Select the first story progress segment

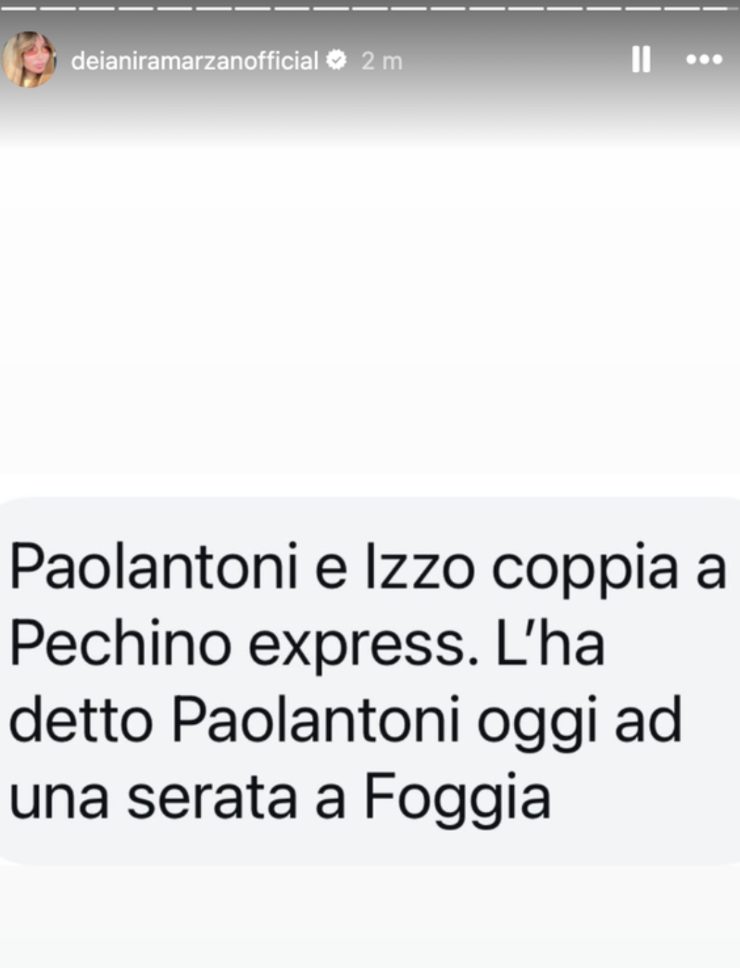19,9
